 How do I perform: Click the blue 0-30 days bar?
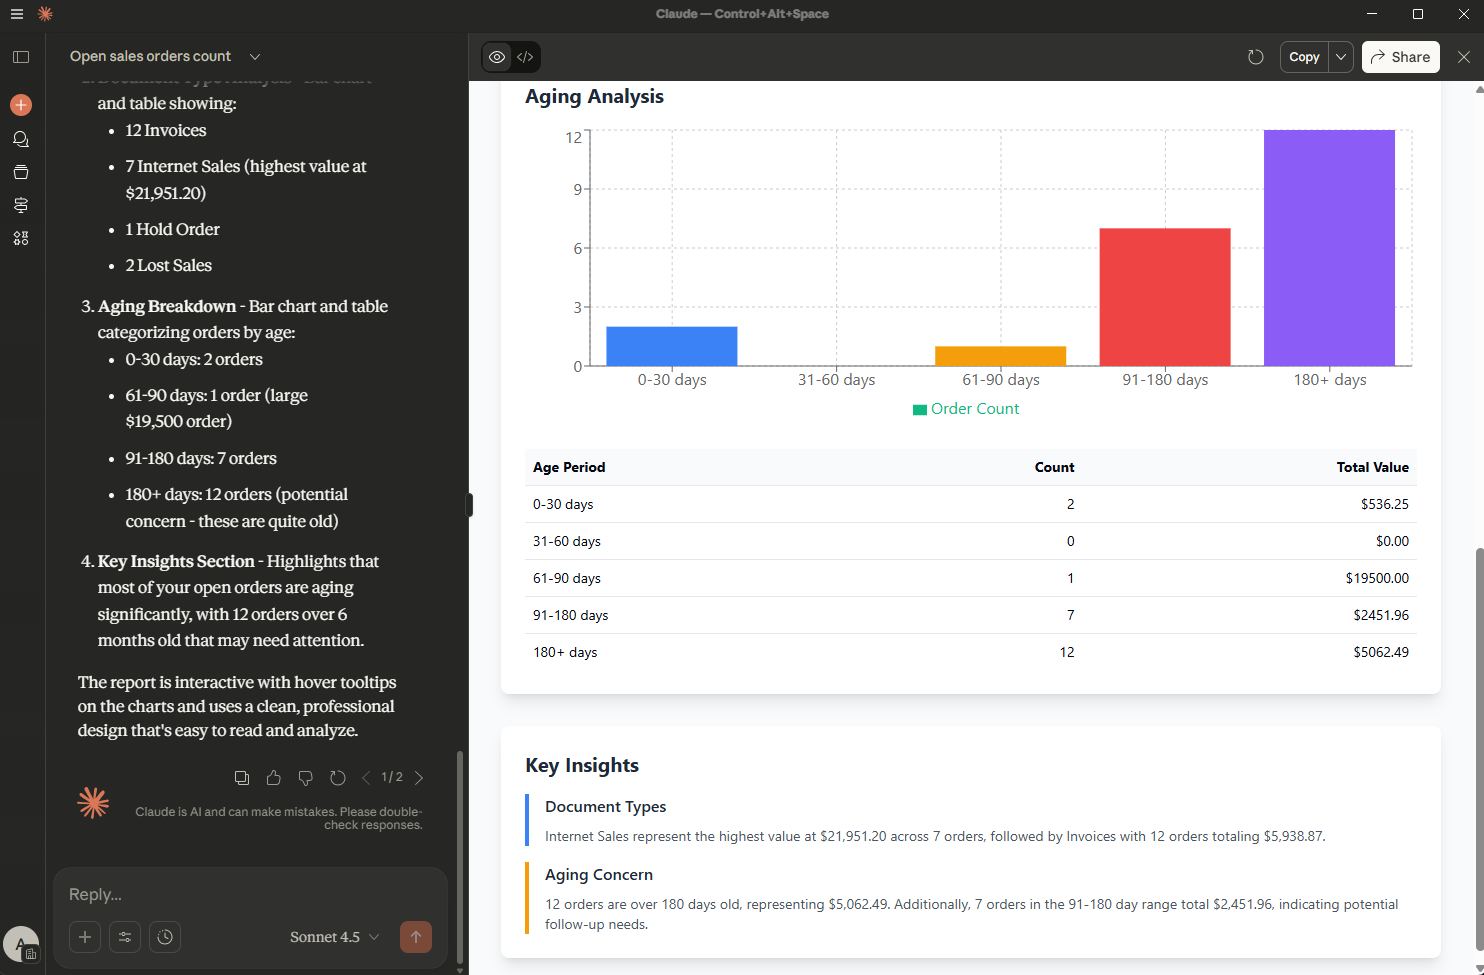pos(672,346)
